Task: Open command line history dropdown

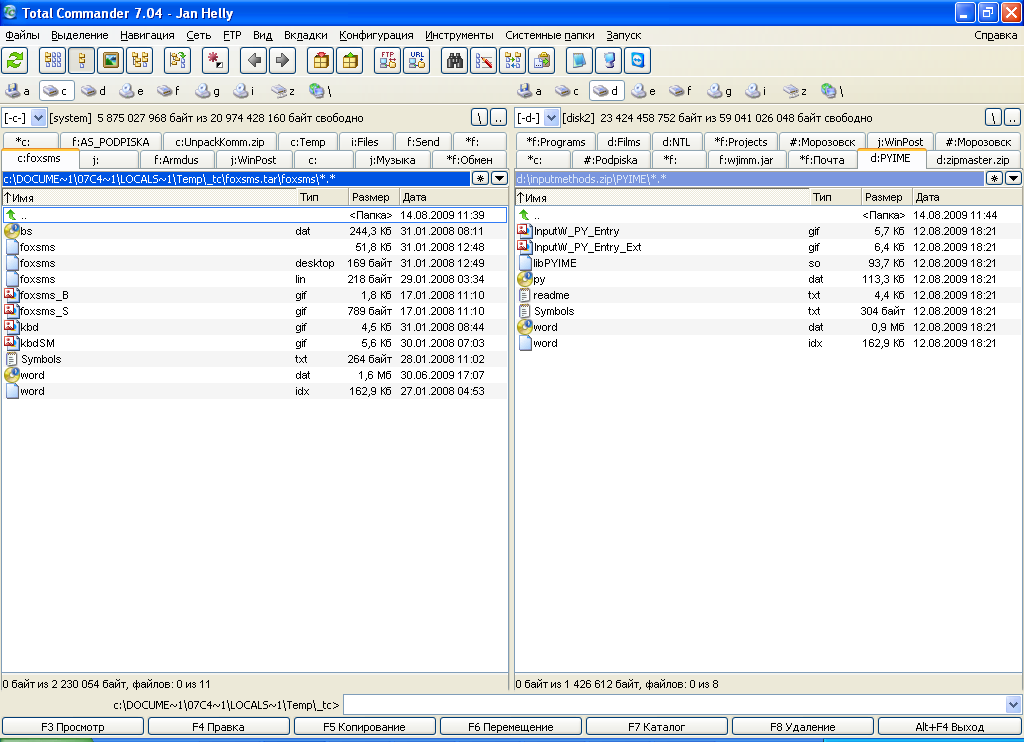Action: (x=1014, y=705)
